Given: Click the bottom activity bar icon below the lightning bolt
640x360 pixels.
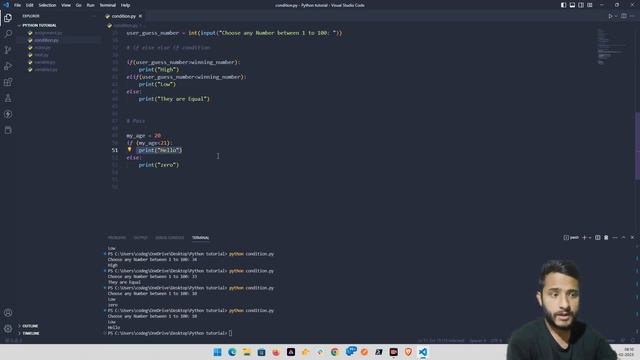Looking at the screenshot, I should tap(8, 130).
